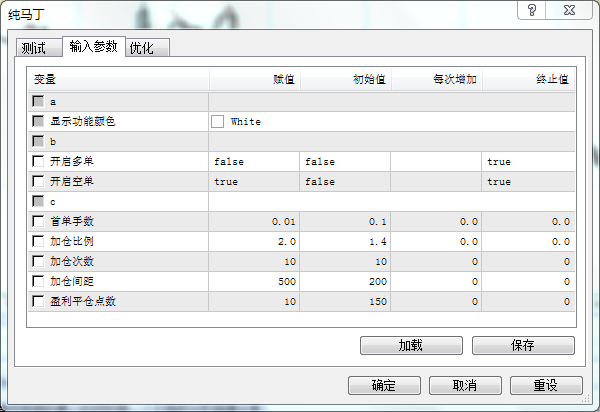This screenshot has width=600, height=412.
Task: Click the White color name text
Action: click(246, 122)
